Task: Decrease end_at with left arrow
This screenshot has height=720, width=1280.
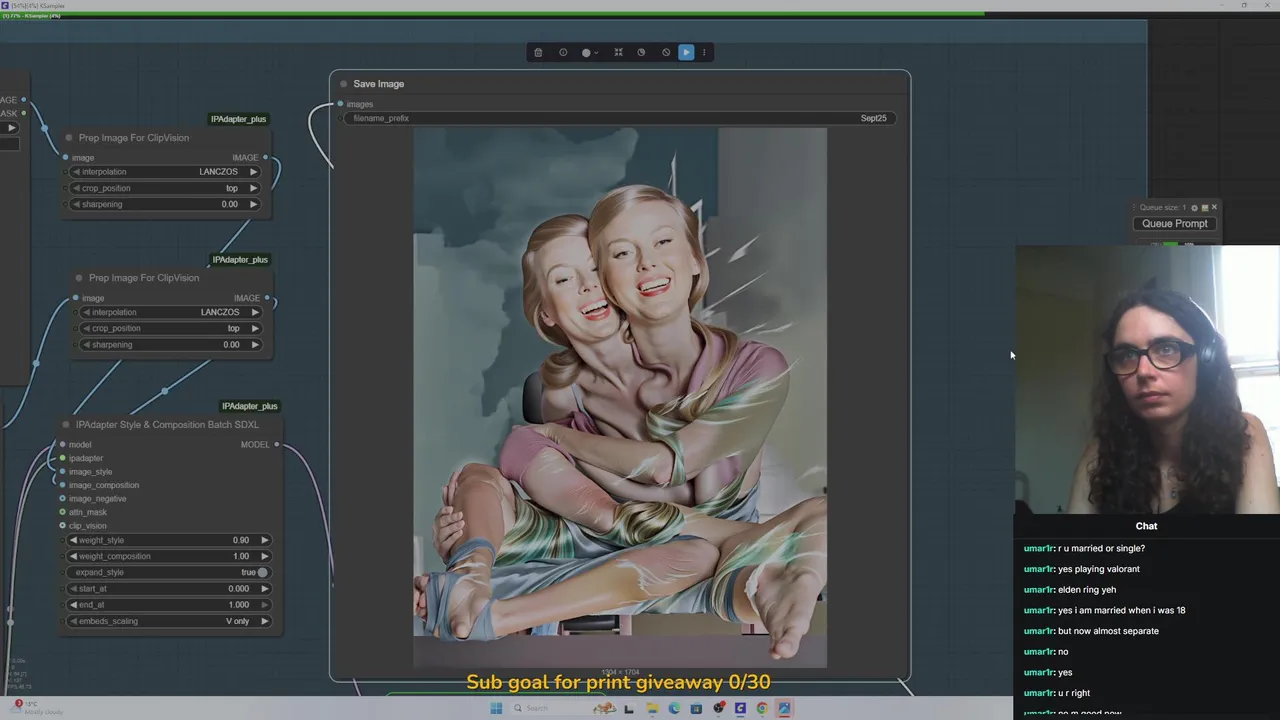Action: tap(73, 605)
